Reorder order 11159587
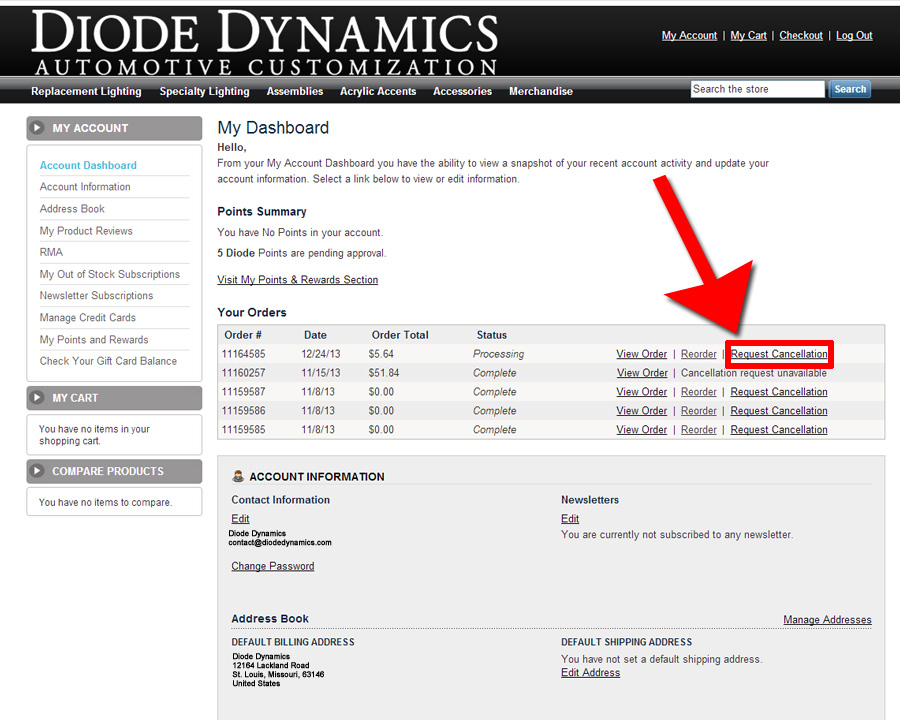The height and width of the screenshot is (720, 900). tap(699, 392)
